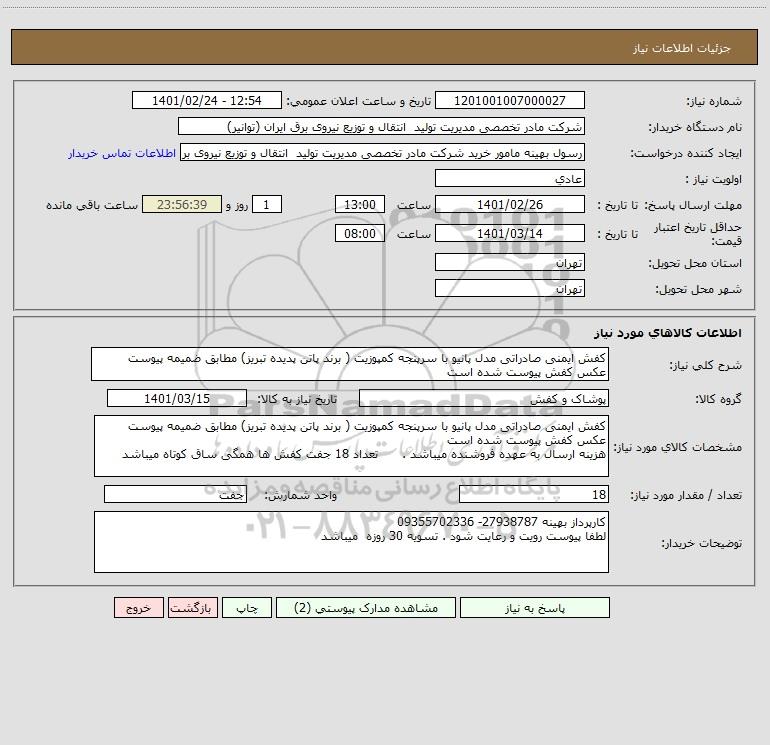Click the شهر محل تحویل label
Image resolution: width=770 pixels, height=745 pixels.
click(699, 289)
